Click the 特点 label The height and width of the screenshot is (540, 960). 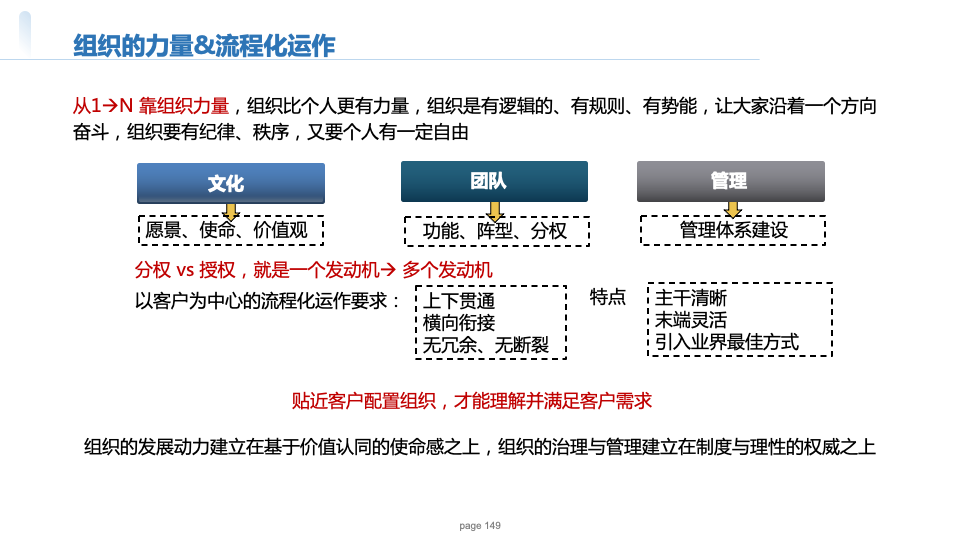tap(607, 298)
